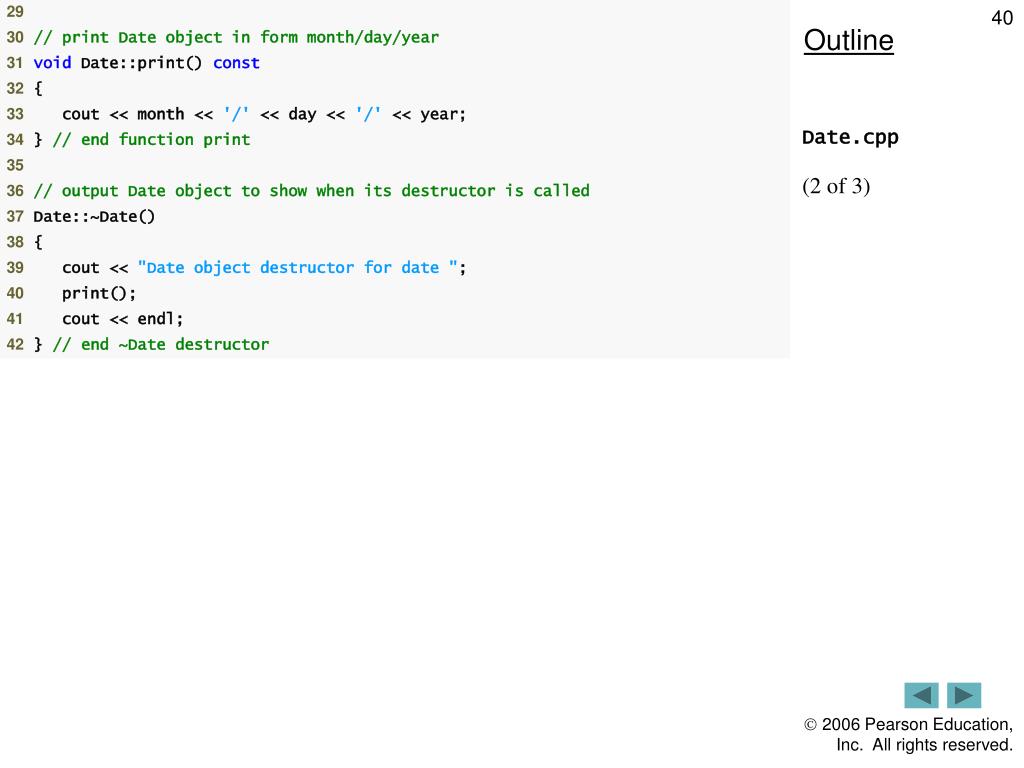Select "// end function print" comment
This screenshot has height=768, width=1024.
pyautogui.click(x=152, y=140)
